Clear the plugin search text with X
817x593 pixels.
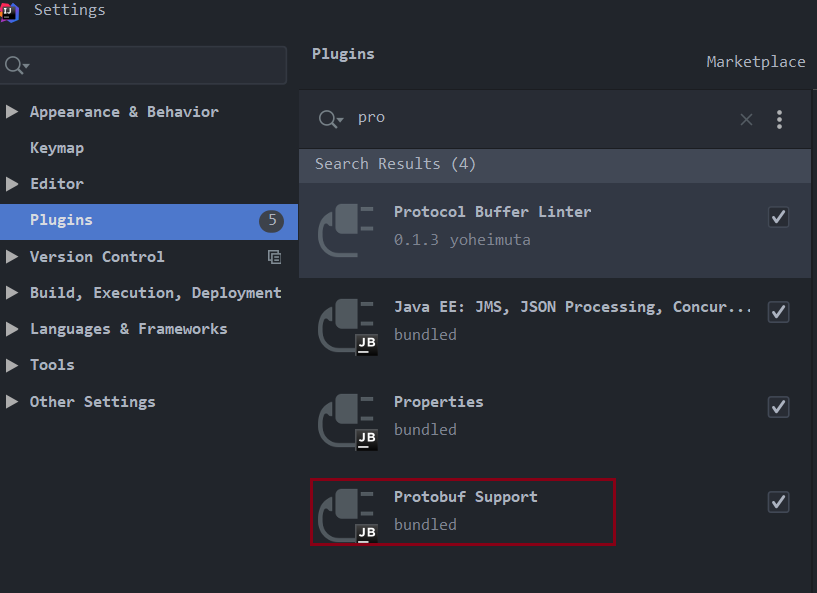tap(746, 119)
